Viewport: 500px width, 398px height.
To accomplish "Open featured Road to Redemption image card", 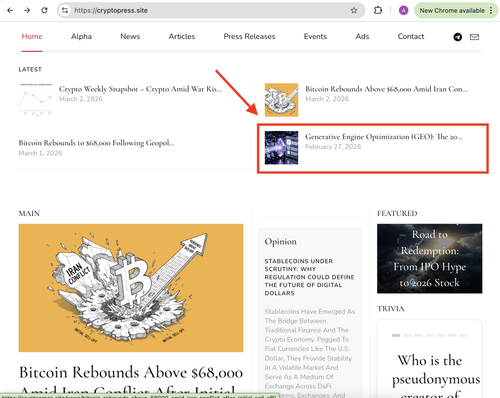I will [x=429, y=259].
